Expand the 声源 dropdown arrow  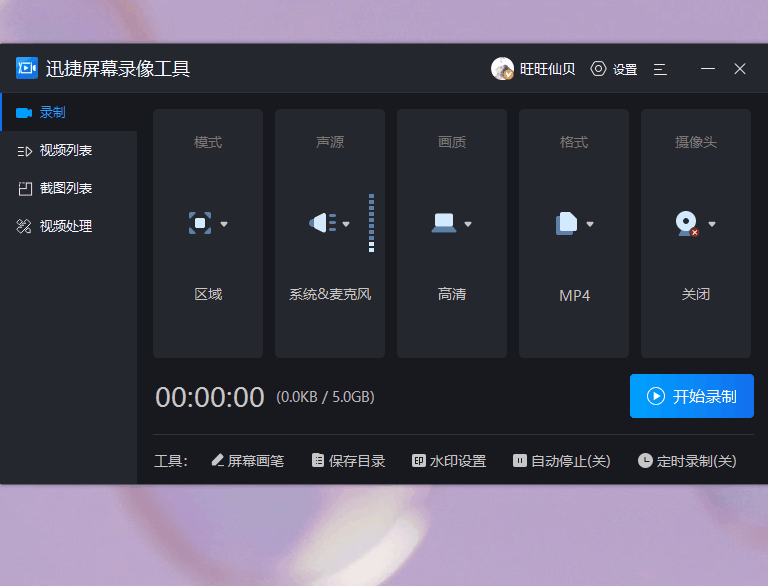[346, 224]
